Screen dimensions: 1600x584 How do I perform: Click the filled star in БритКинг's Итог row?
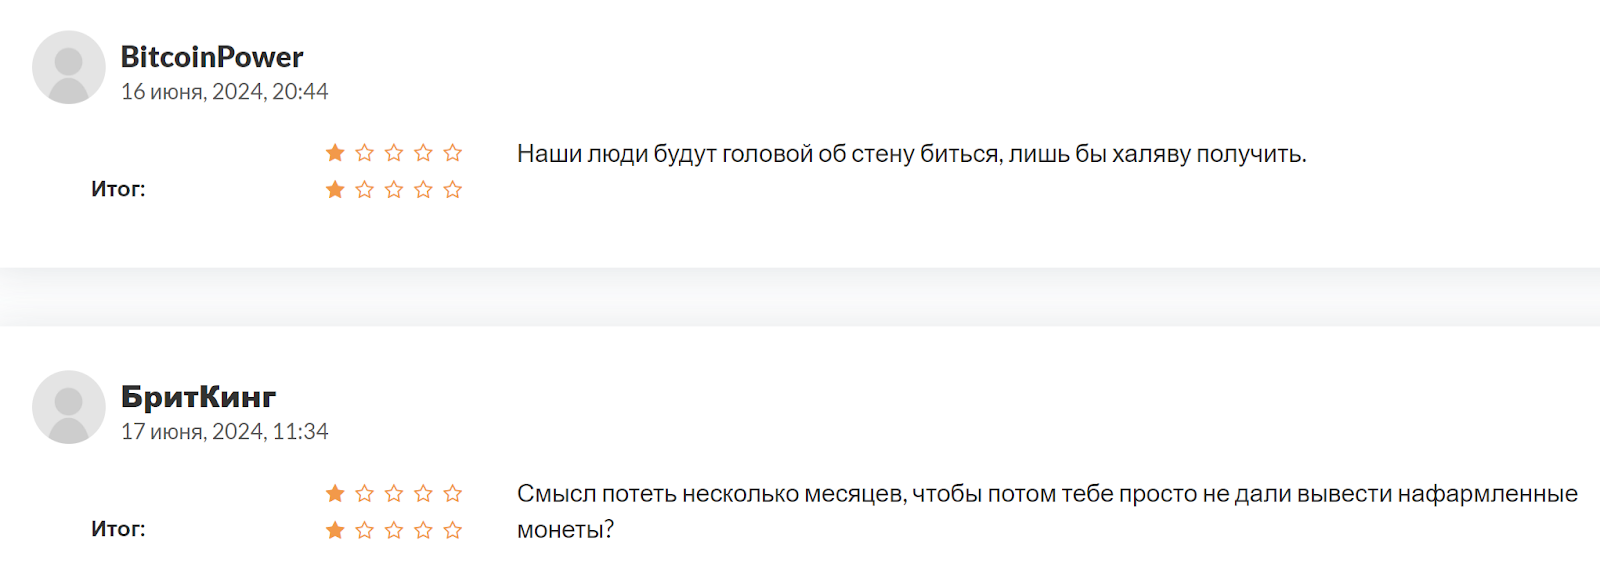[335, 530]
